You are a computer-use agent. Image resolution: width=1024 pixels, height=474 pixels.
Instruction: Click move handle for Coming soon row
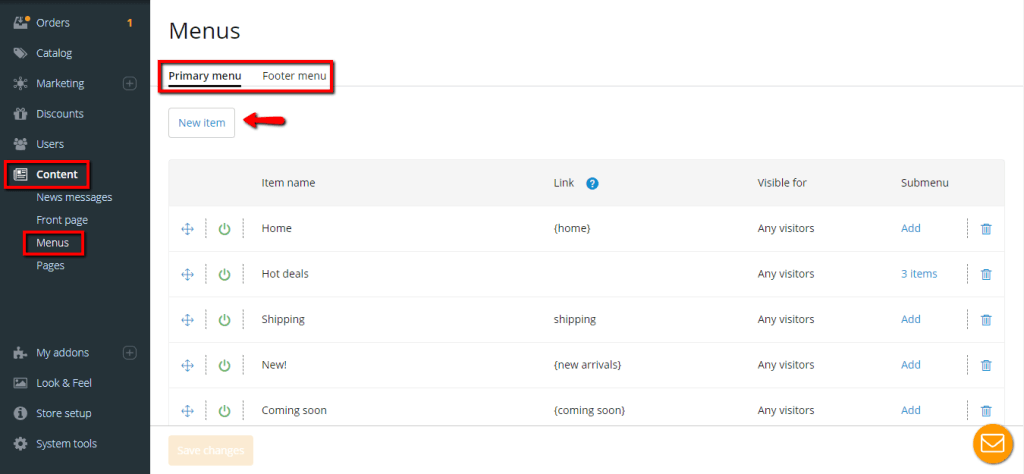[187, 411]
